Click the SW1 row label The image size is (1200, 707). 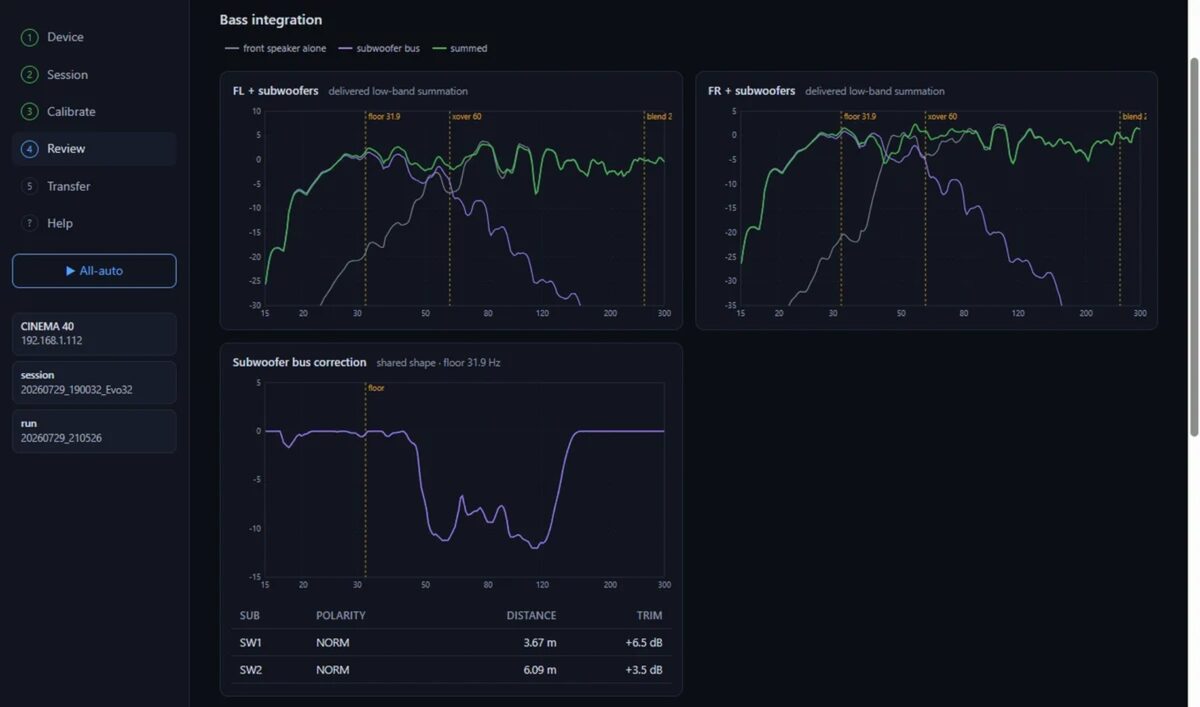click(x=251, y=643)
